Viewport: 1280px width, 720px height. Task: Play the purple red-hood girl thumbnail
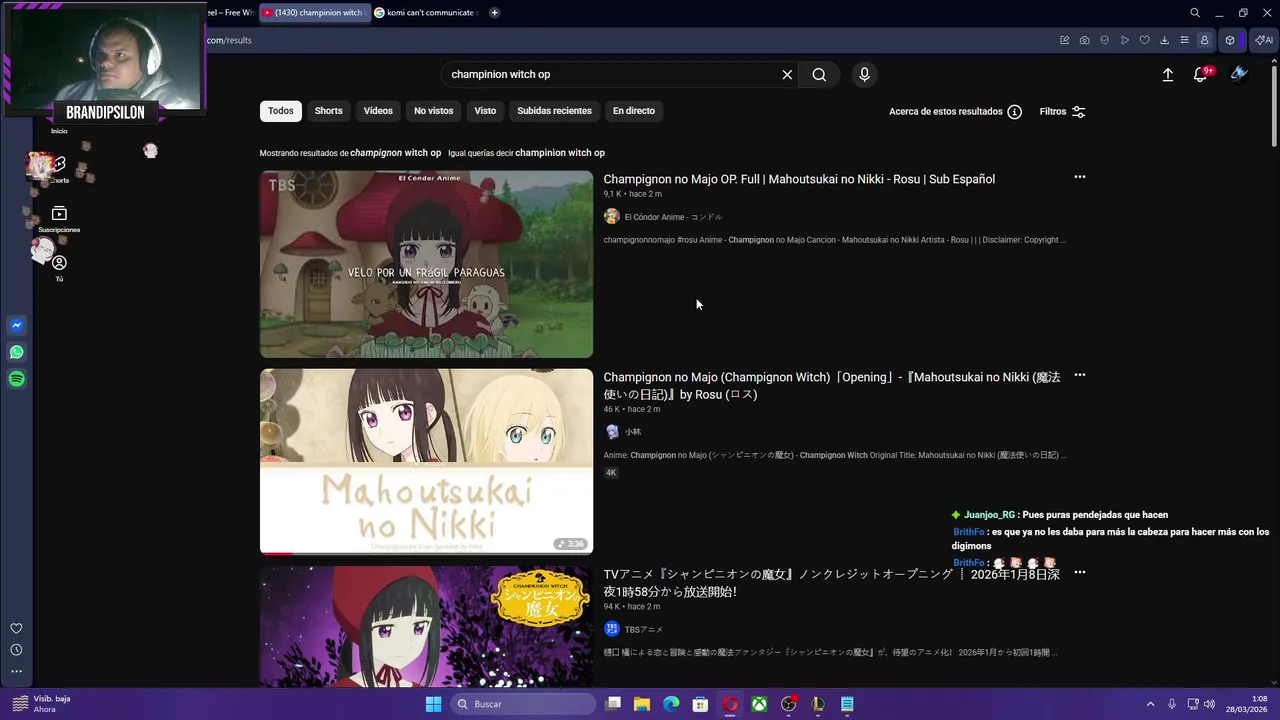(x=426, y=626)
